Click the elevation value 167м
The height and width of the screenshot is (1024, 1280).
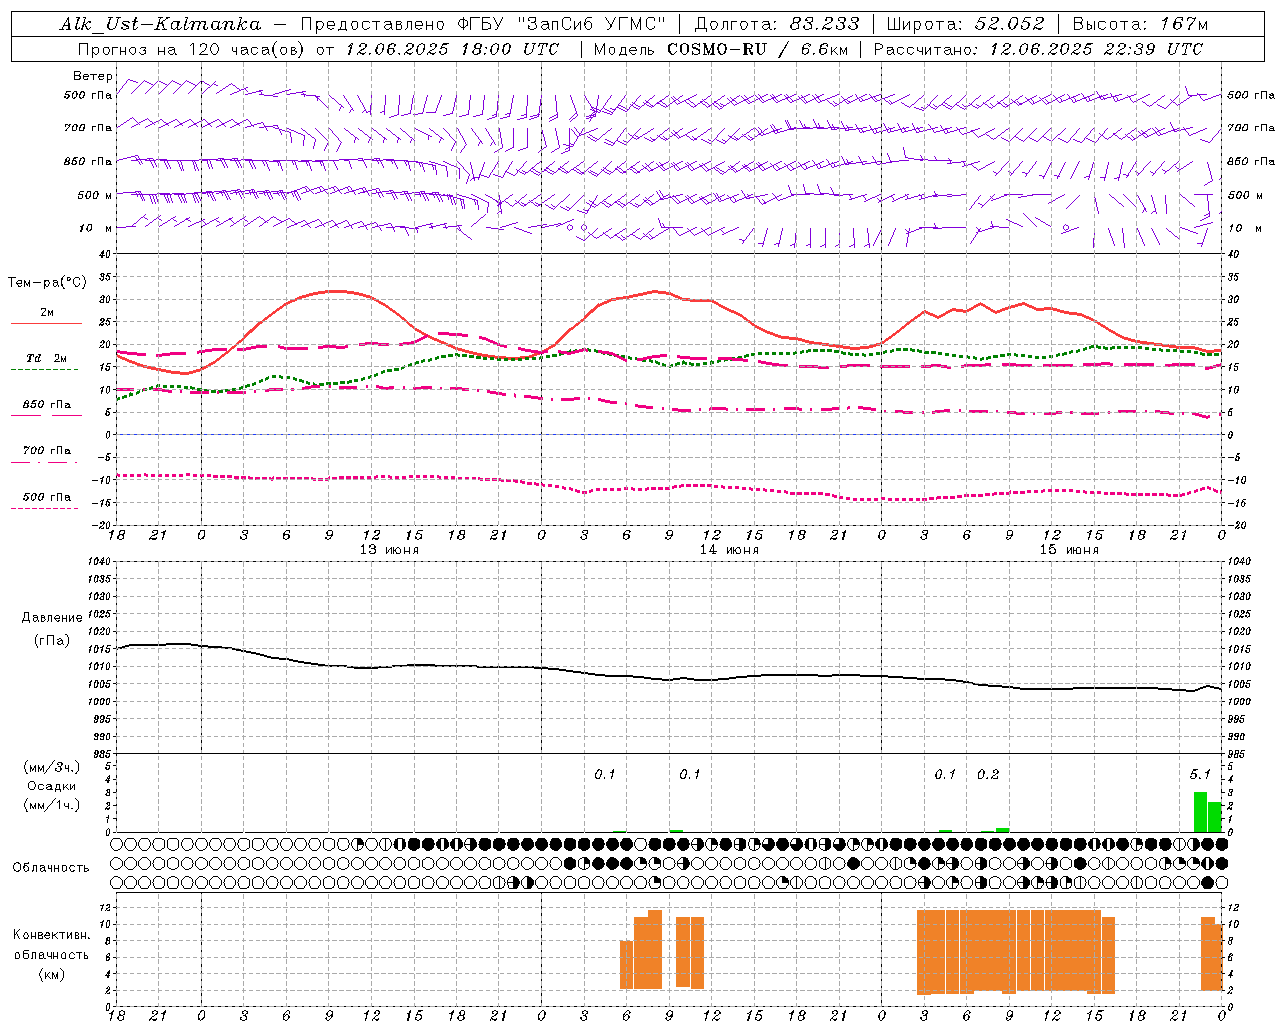[1184, 24]
